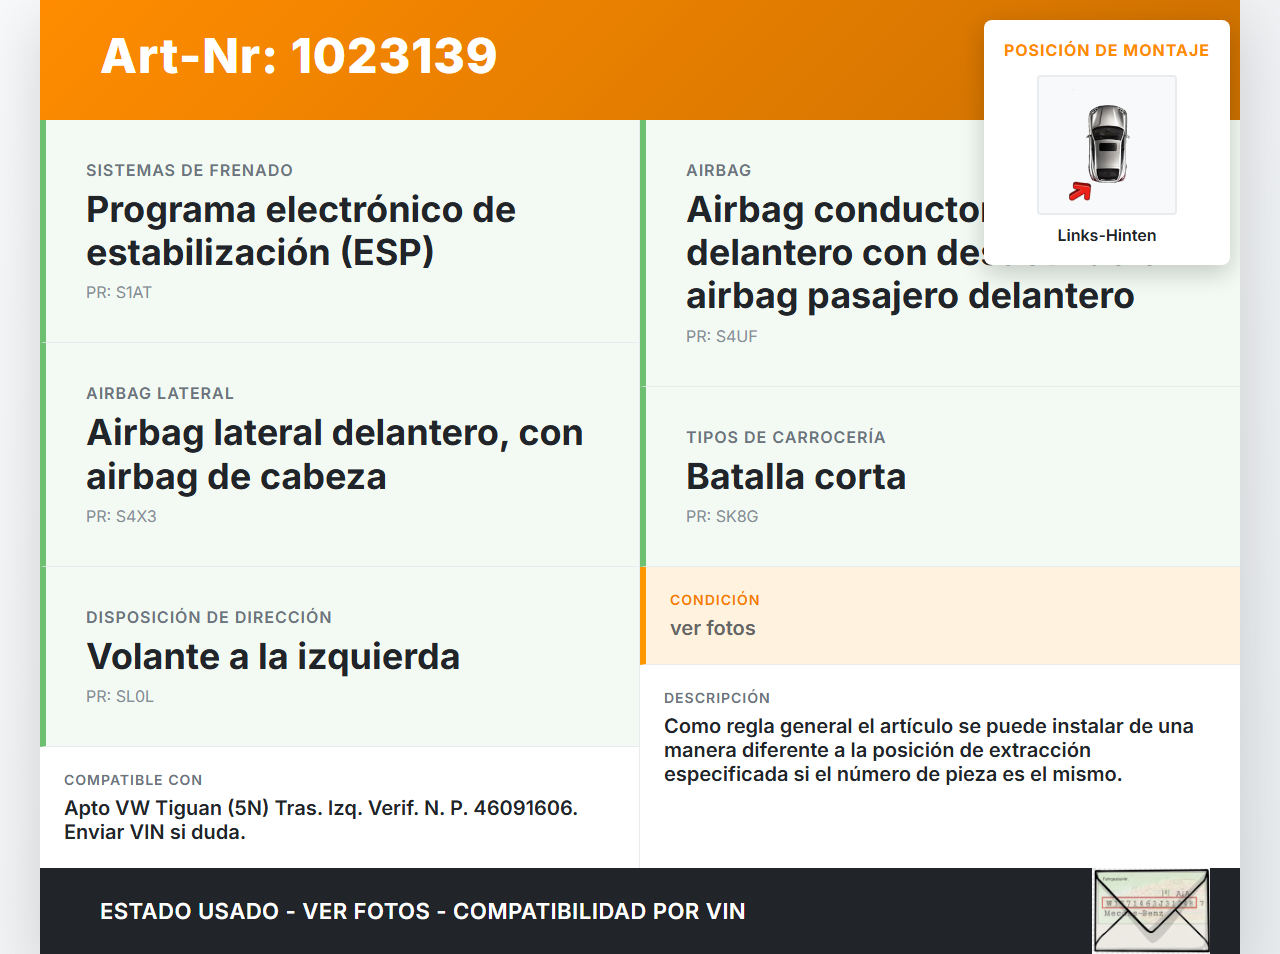Viewport: 1280px width, 954px height.
Task: Click the 'AIRBAG LATERAL' label
Action: click(160, 394)
